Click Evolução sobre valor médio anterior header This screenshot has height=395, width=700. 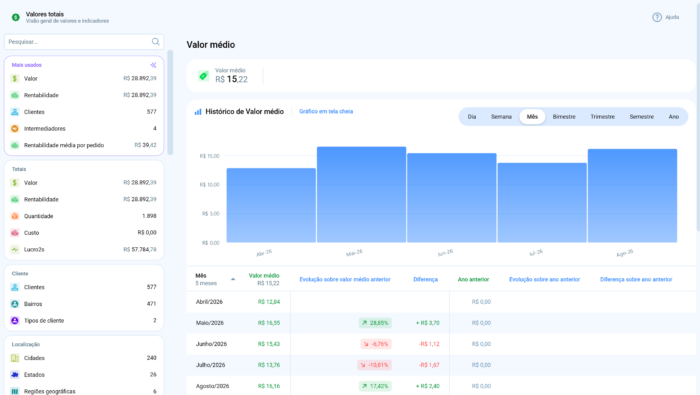345,279
